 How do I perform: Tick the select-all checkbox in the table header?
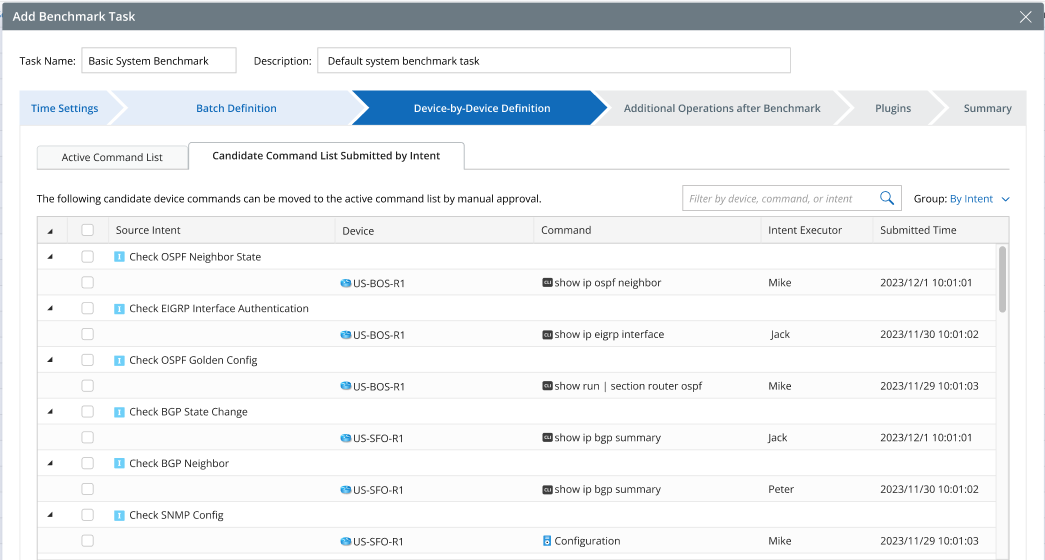[88, 230]
